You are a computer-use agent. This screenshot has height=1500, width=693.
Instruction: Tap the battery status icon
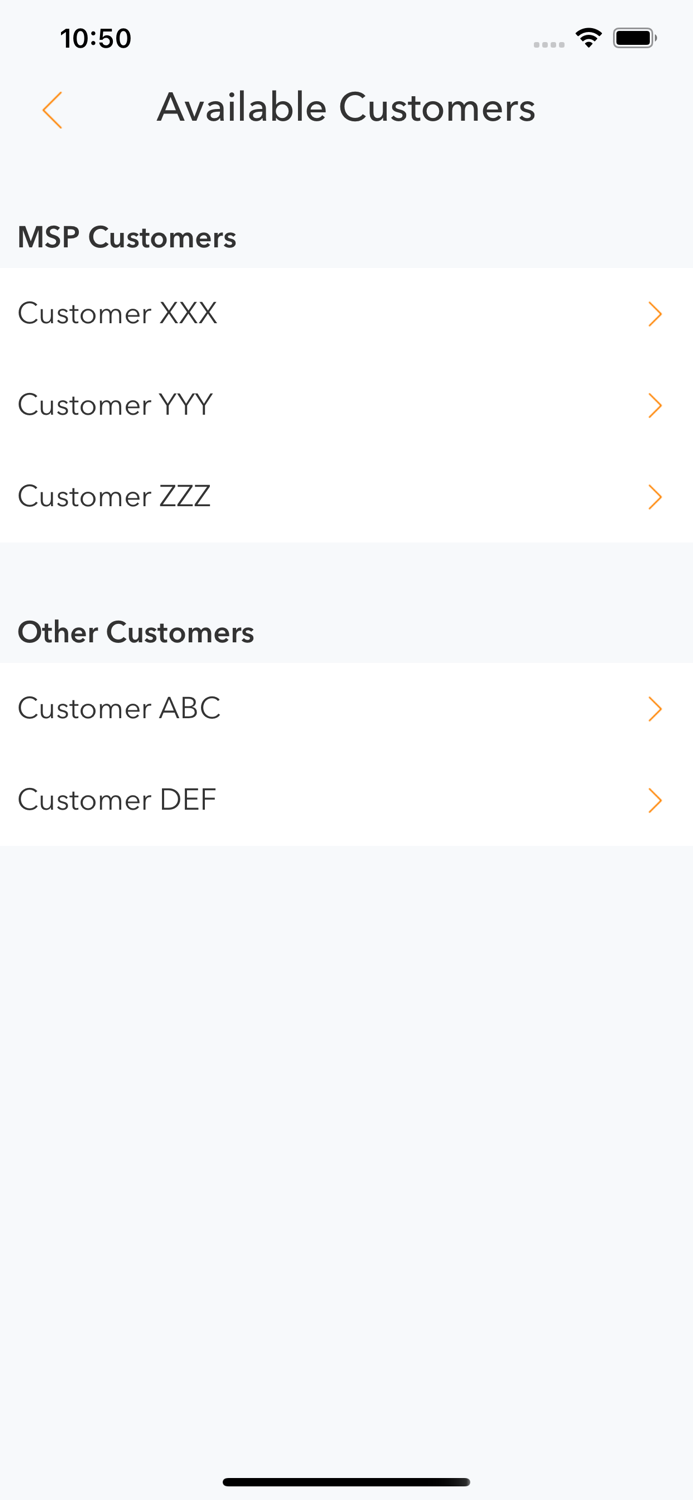[x=634, y=37]
